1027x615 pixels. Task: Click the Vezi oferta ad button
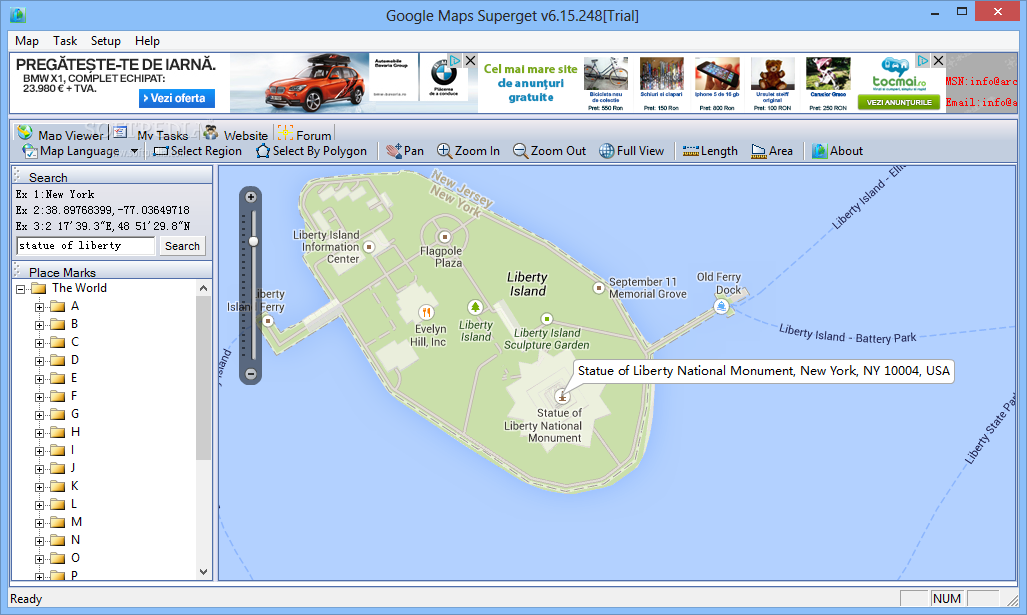tap(177, 98)
